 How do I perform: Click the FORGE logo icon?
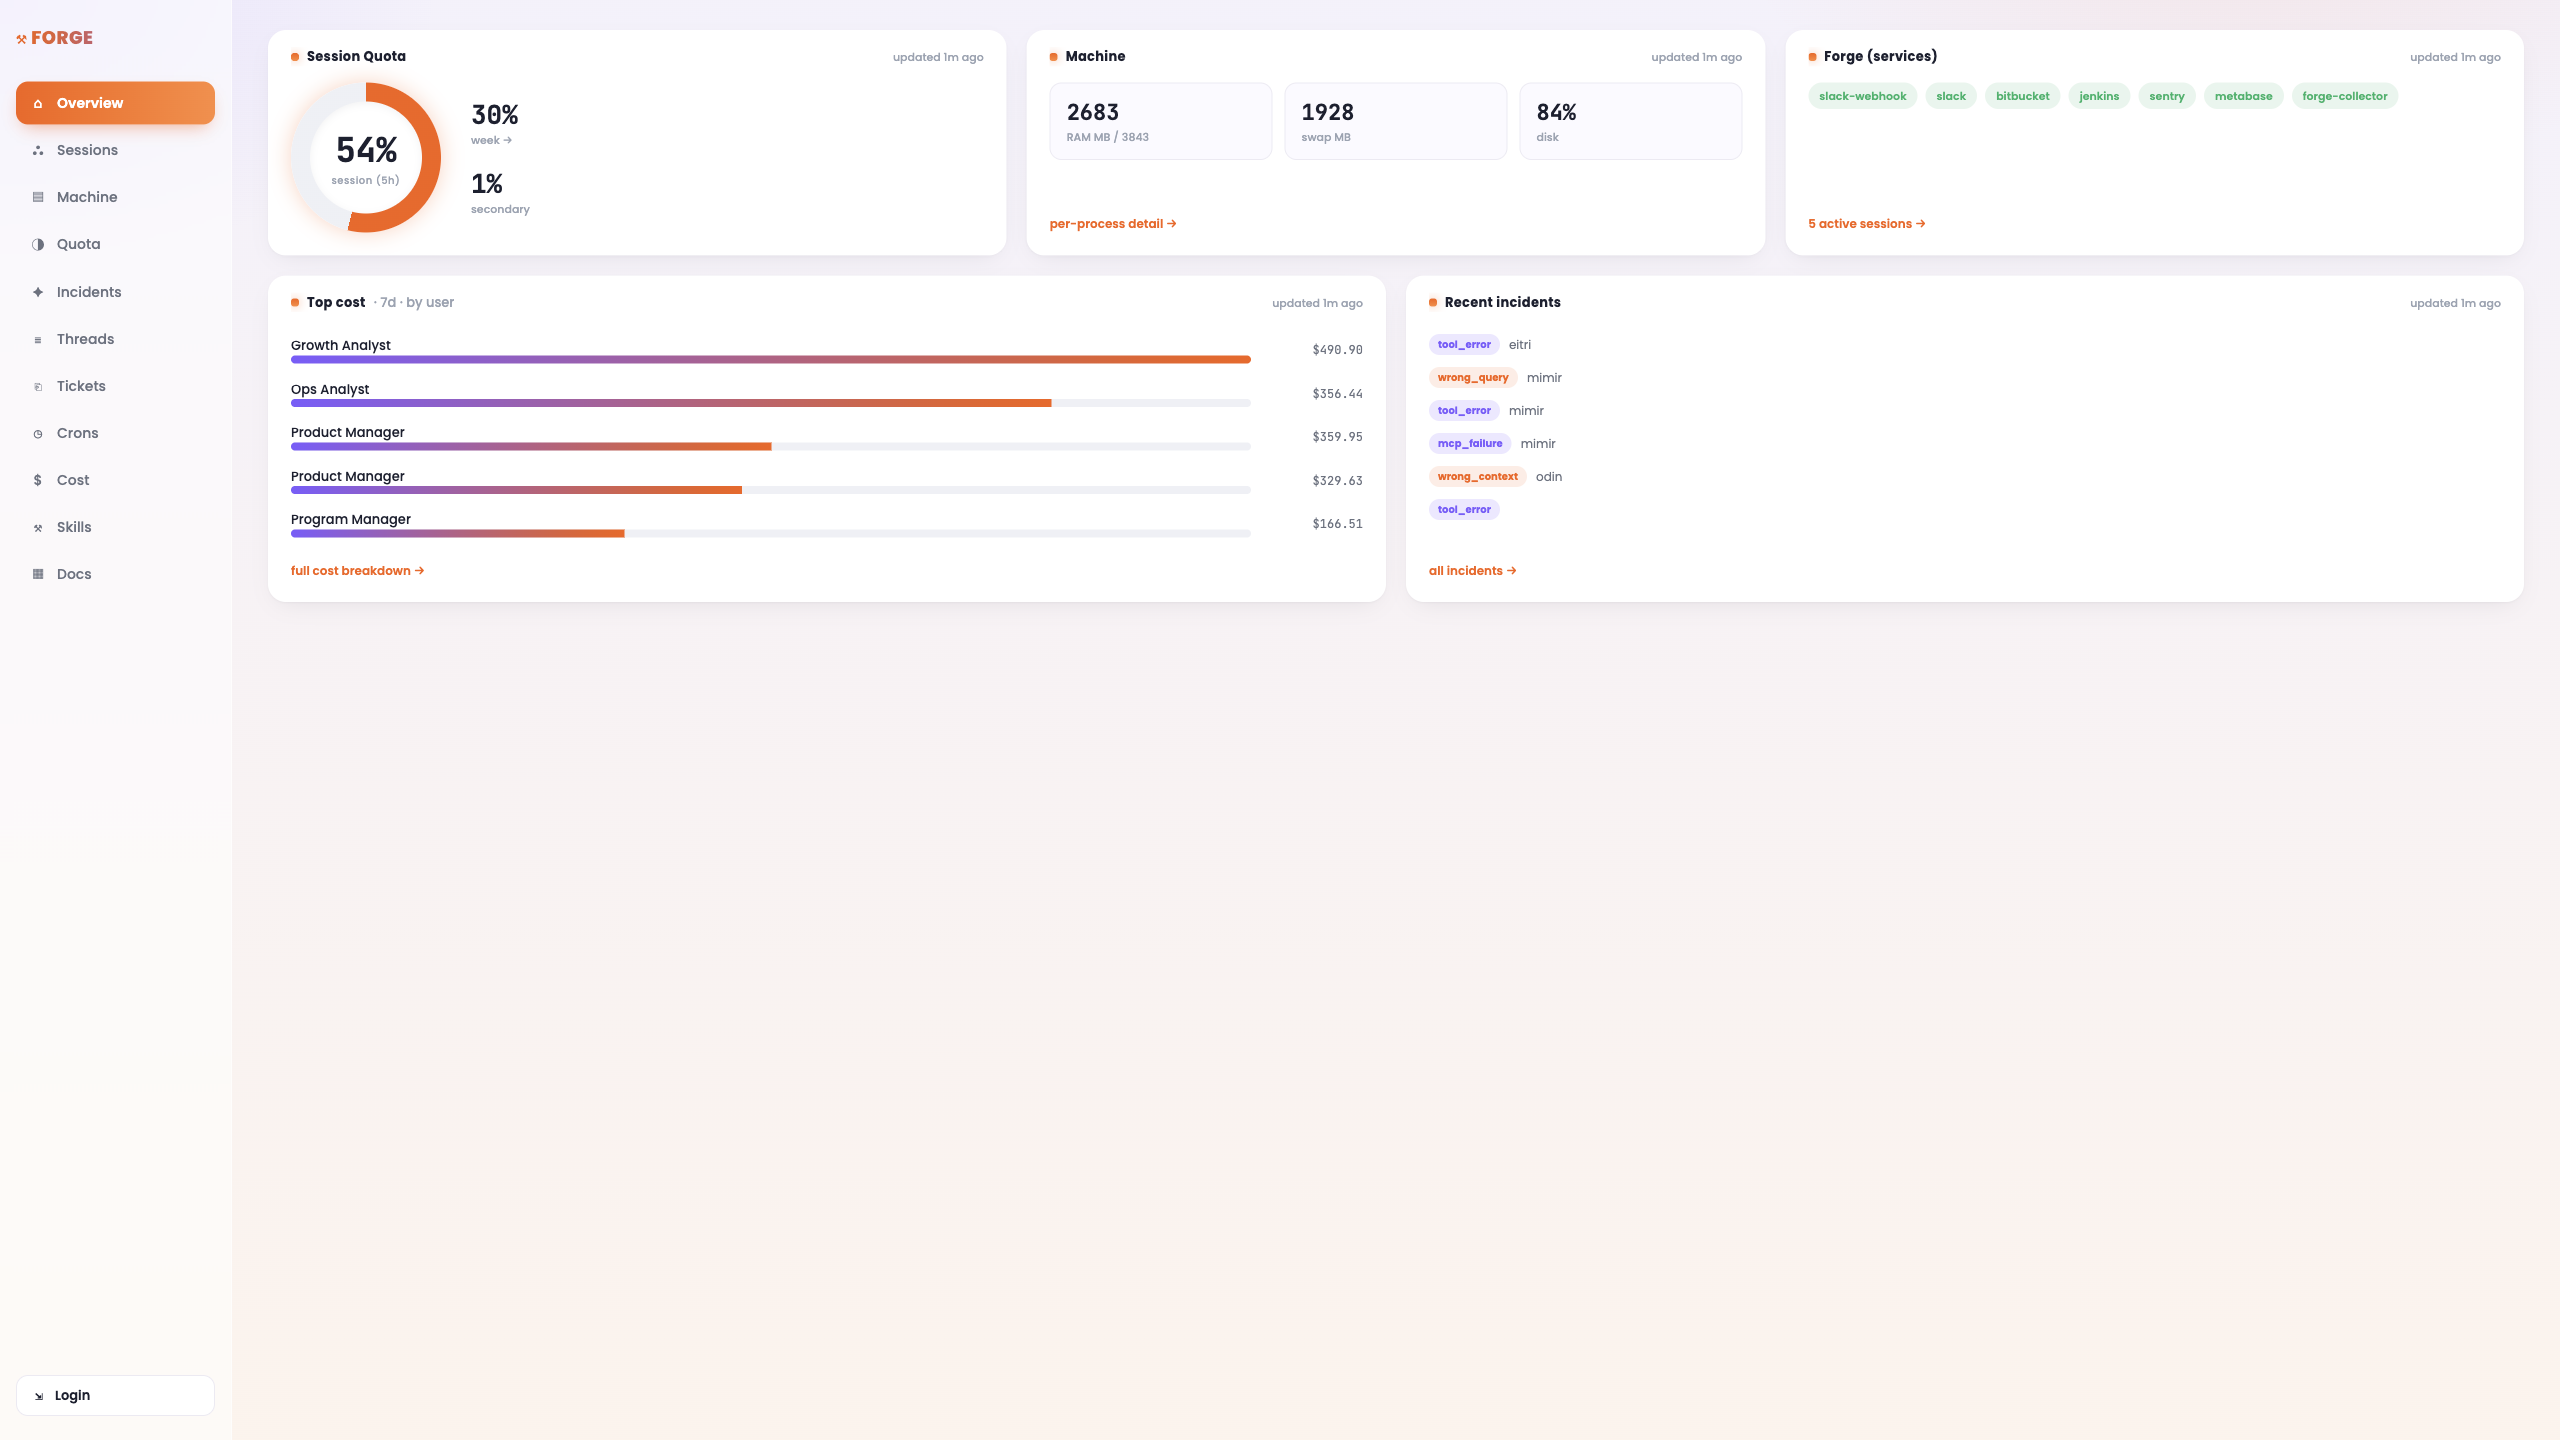pos(21,39)
